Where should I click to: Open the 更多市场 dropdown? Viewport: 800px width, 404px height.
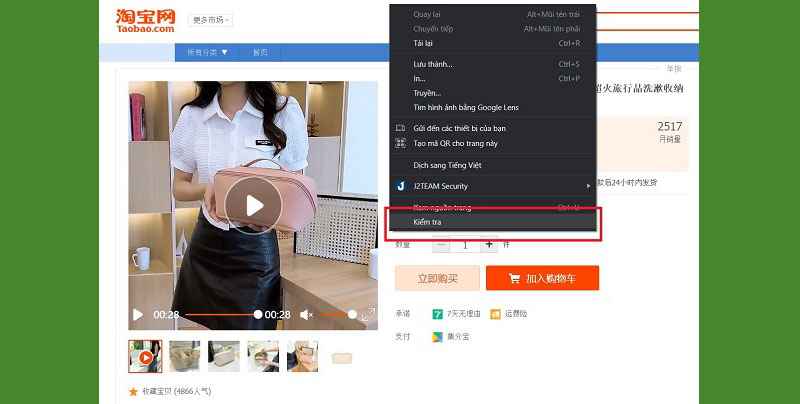(x=211, y=20)
